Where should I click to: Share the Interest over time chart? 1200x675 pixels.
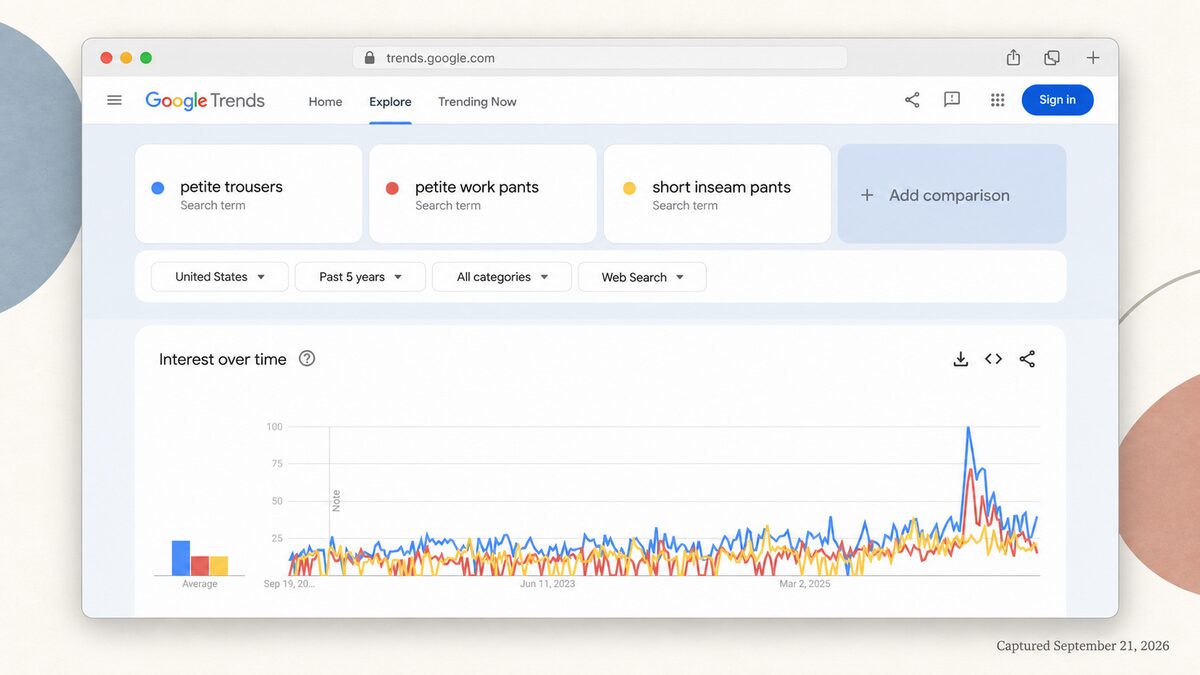point(1027,359)
